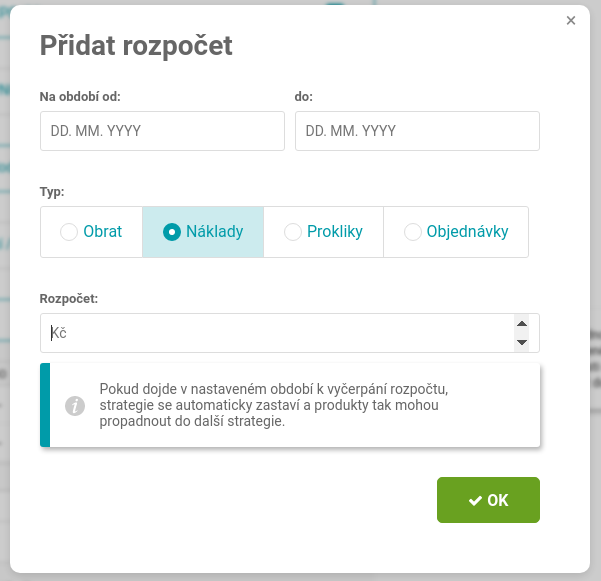Open the 'do' end date field
The image size is (601, 581).
point(417,131)
